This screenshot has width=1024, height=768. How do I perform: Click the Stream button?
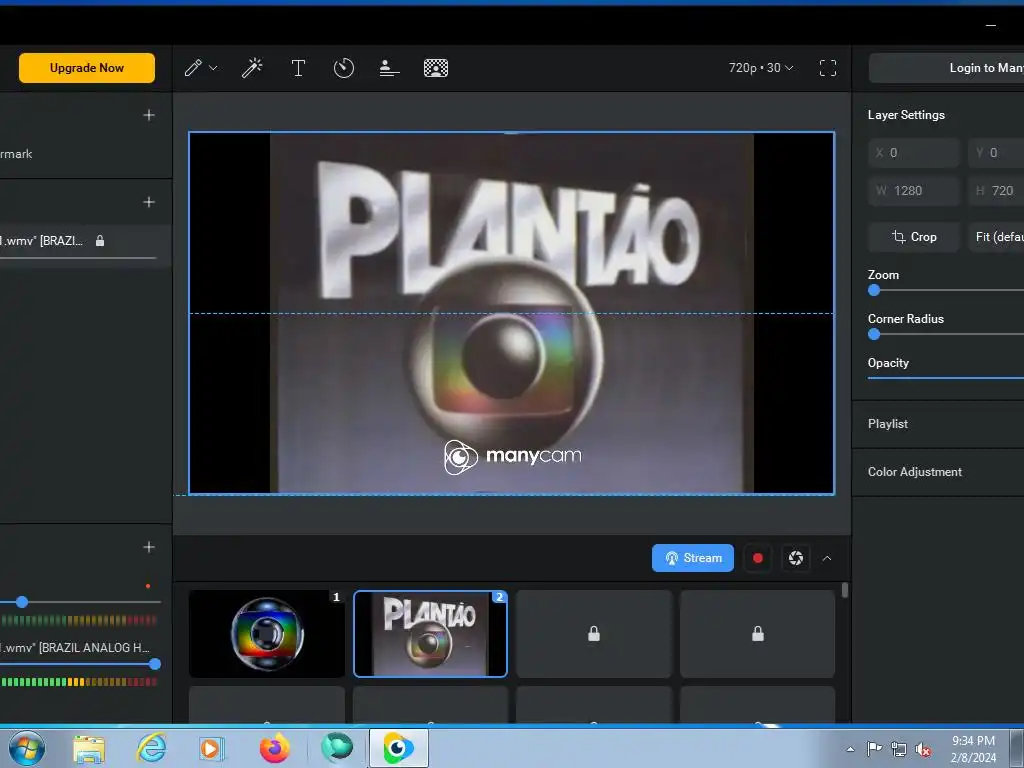coord(693,558)
